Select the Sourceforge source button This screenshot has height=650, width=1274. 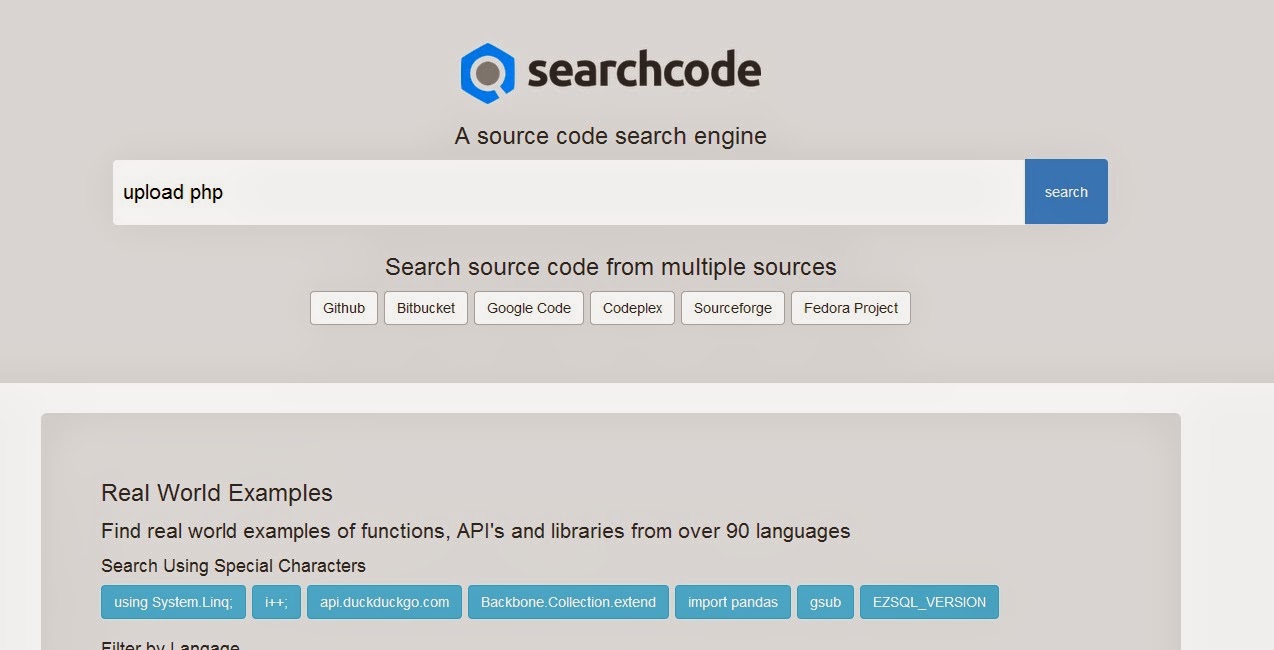pyautogui.click(x=733, y=308)
